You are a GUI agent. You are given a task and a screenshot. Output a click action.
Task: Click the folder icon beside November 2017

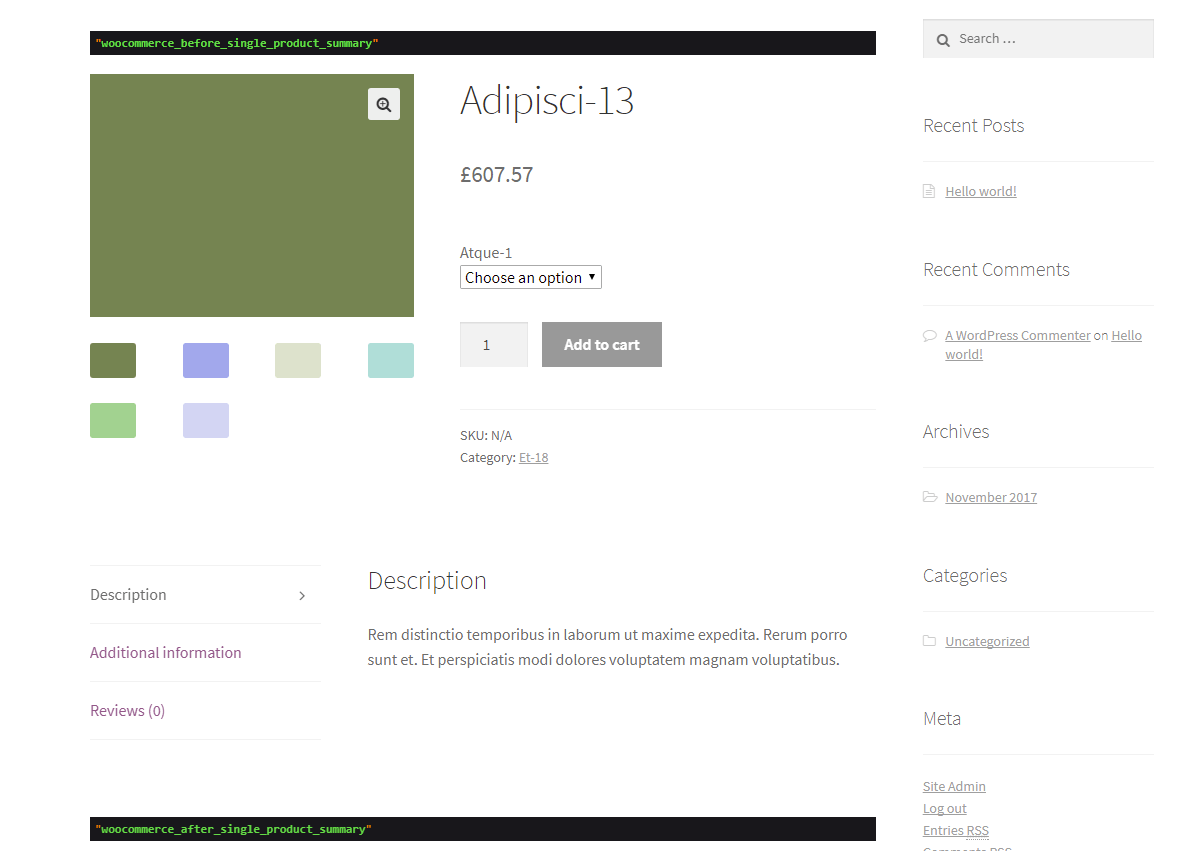[x=930, y=497]
